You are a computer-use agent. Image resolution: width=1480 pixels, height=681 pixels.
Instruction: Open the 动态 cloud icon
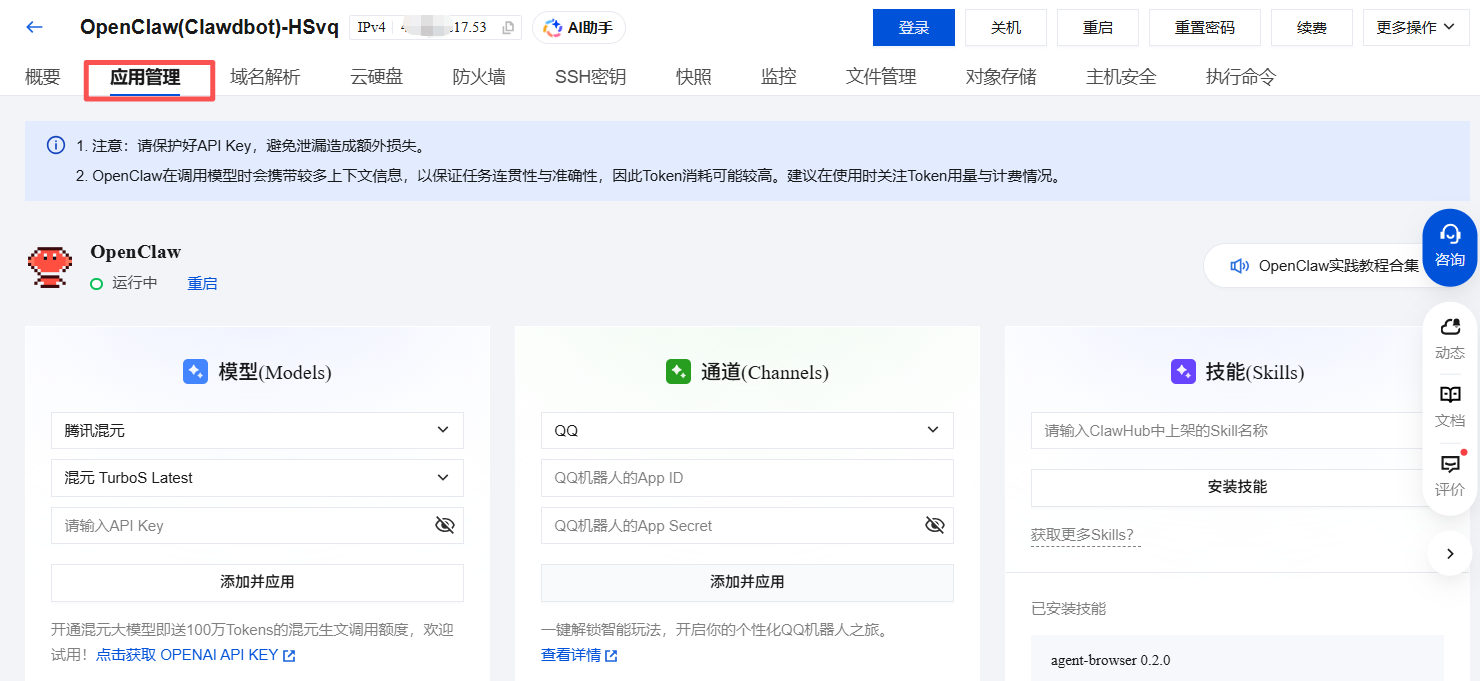(1449, 338)
